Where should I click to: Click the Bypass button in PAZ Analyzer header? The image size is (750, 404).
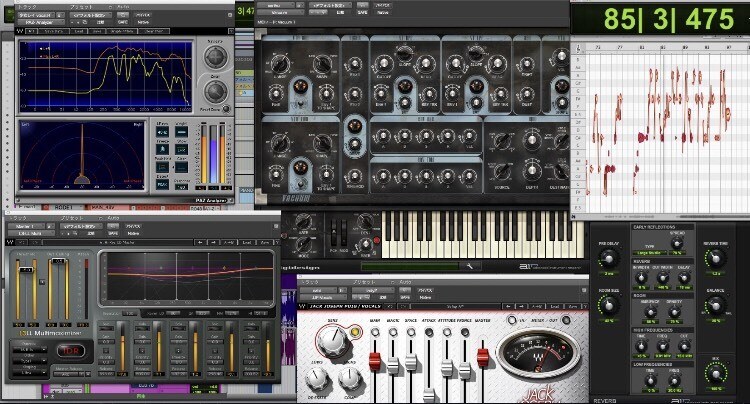click(x=143, y=15)
